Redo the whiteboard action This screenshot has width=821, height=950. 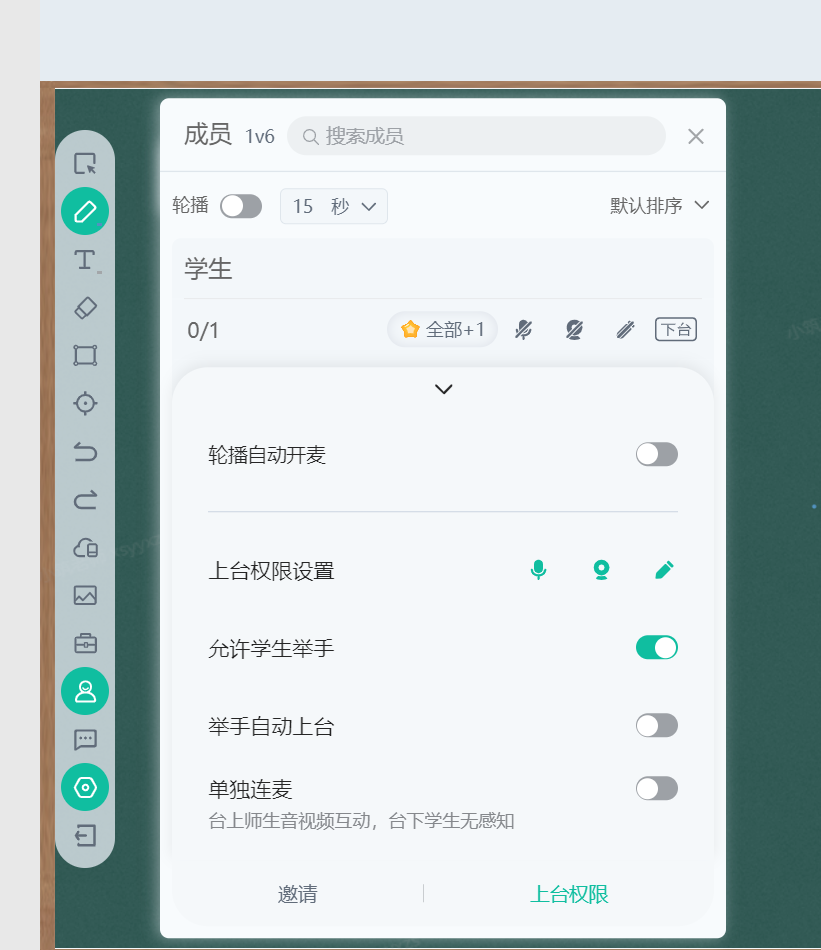(x=85, y=500)
